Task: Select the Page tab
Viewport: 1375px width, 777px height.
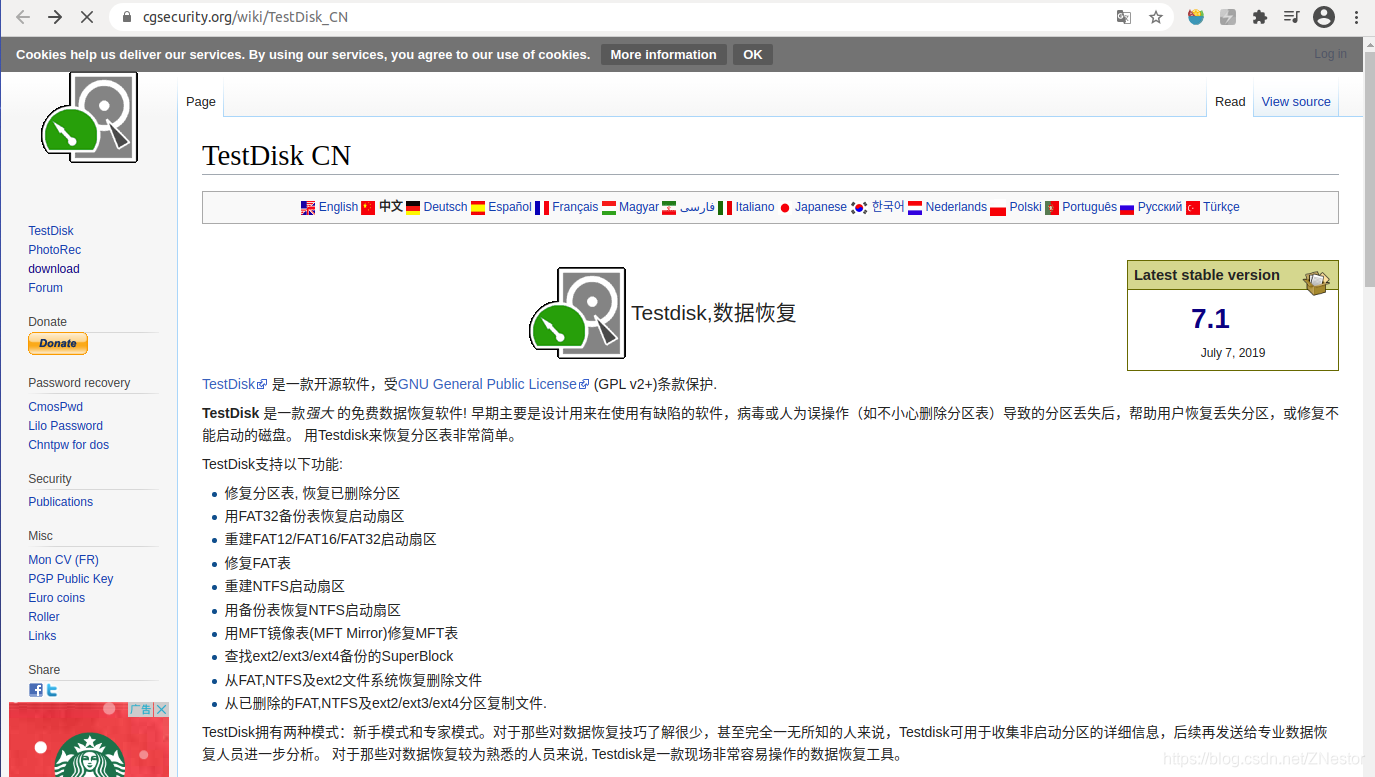Action: pyautogui.click(x=200, y=101)
